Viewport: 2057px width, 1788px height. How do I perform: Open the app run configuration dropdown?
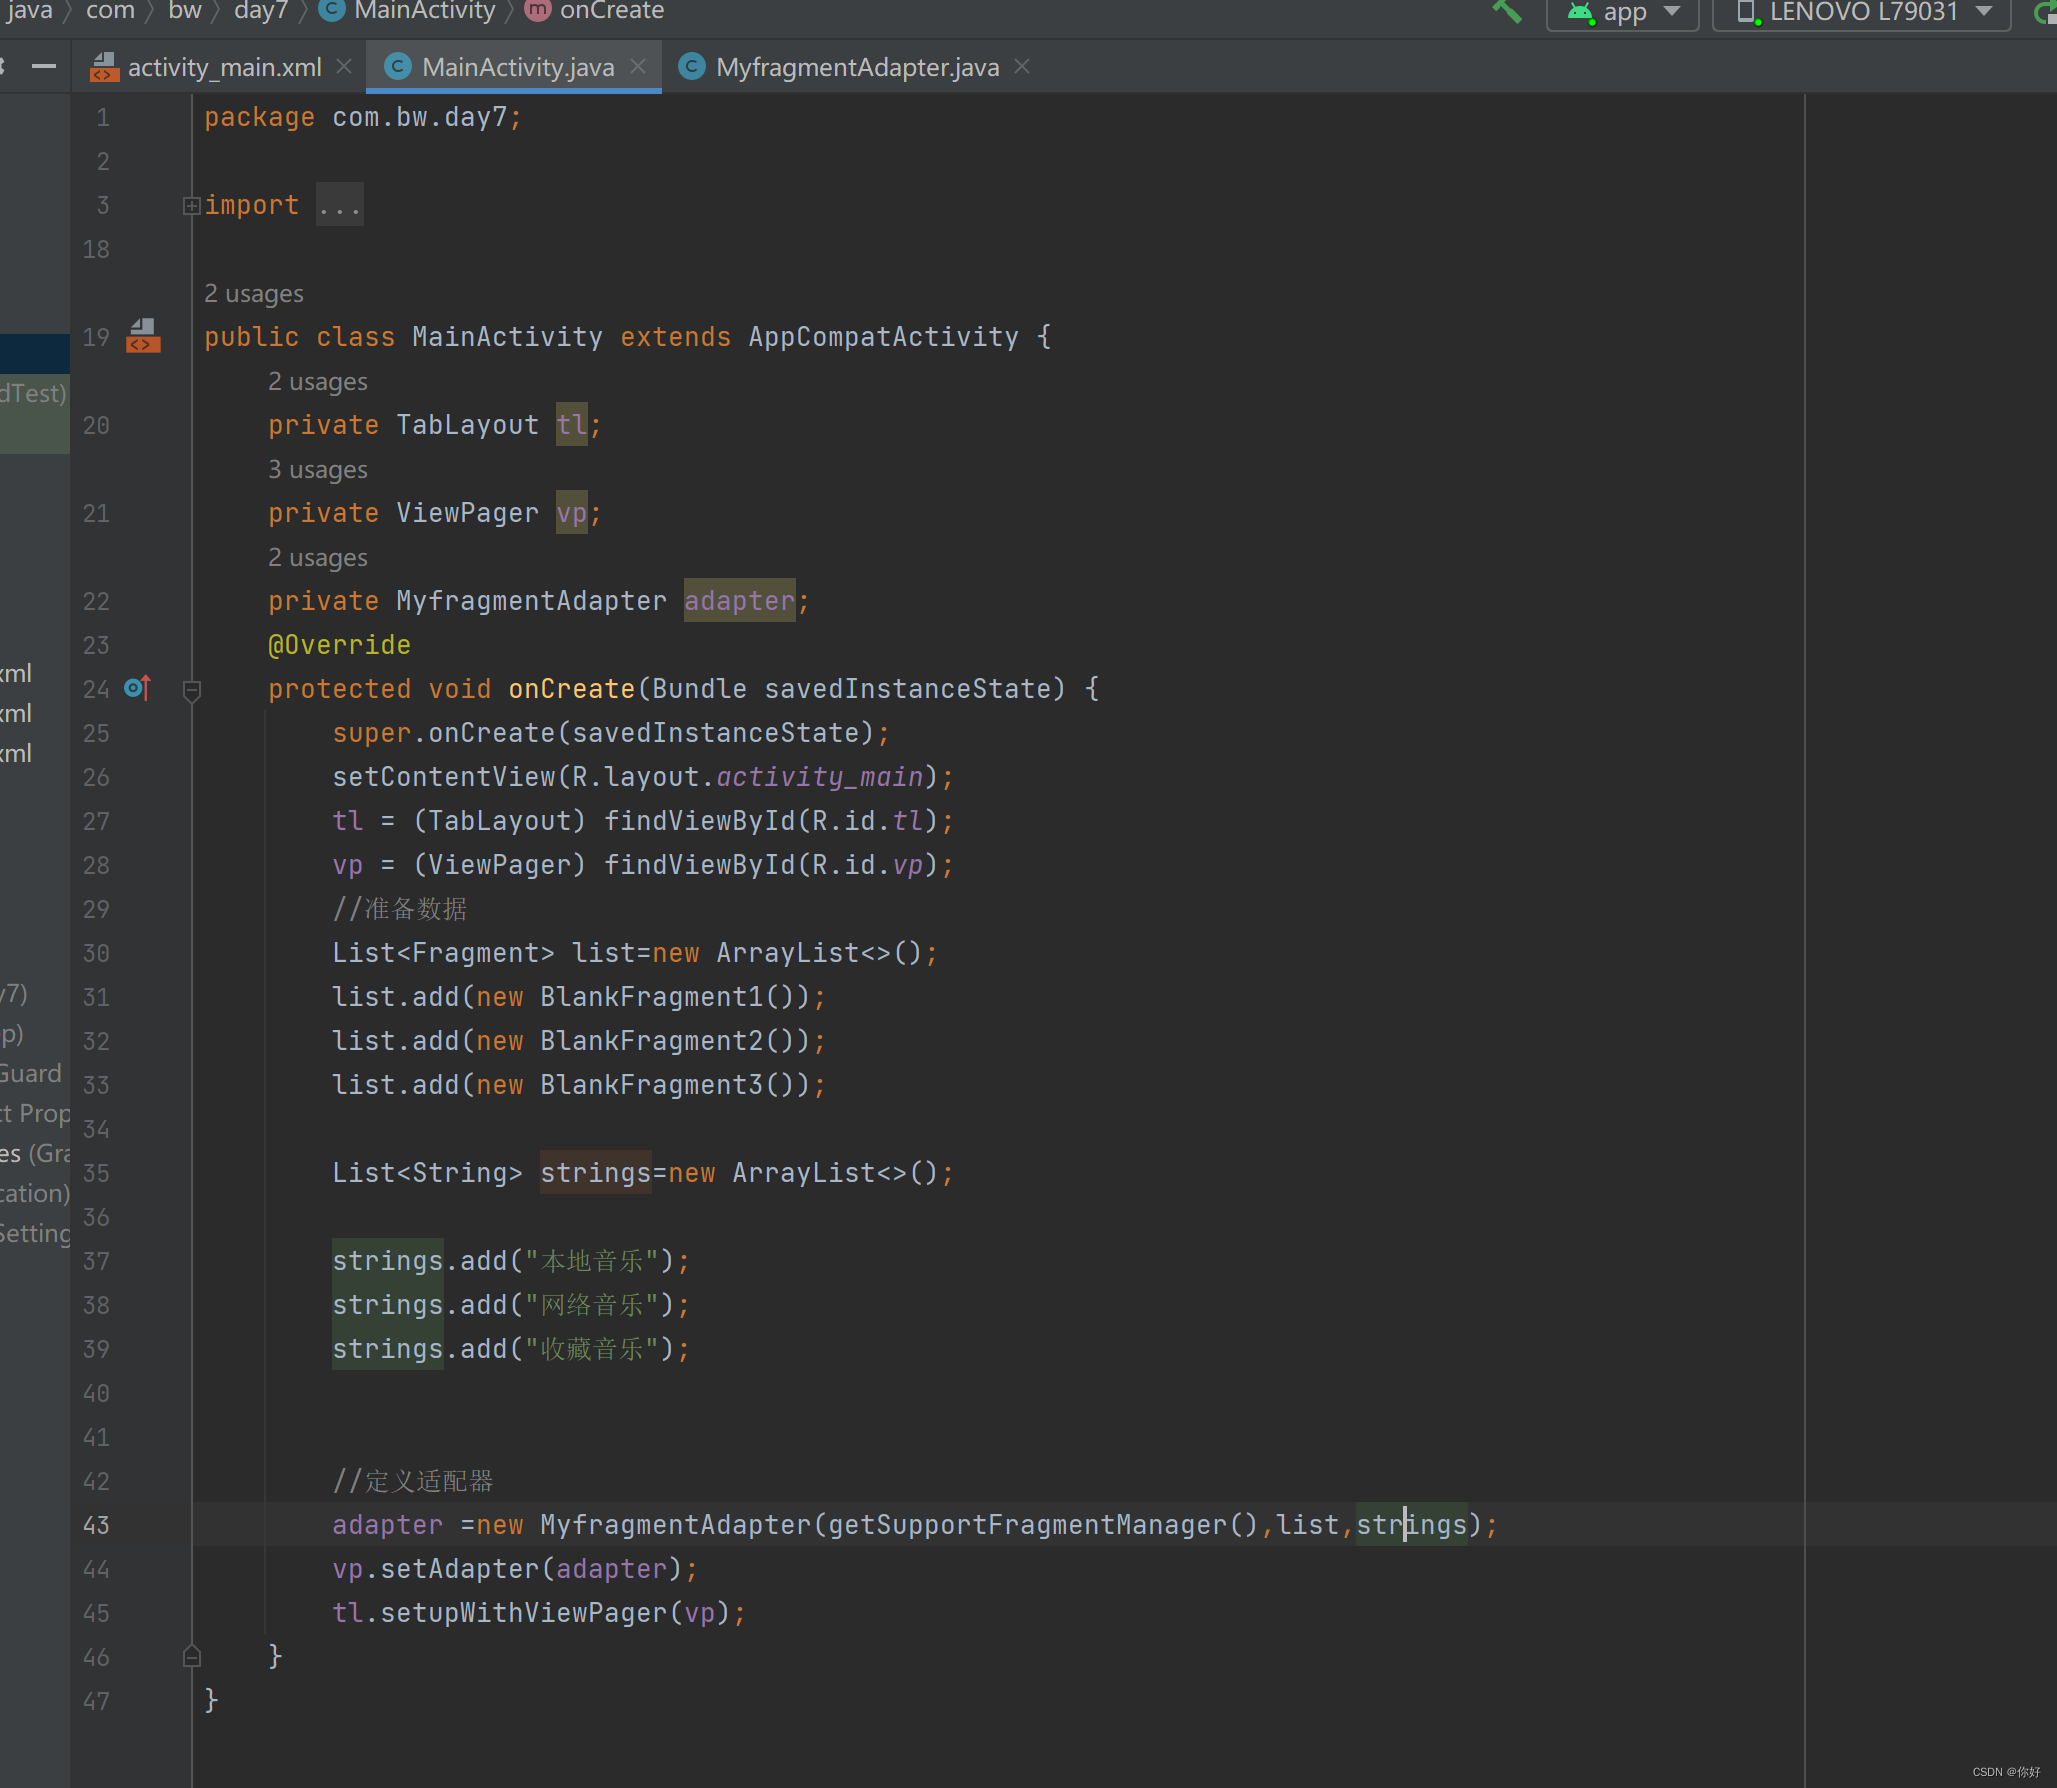(x=1671, y=13)
